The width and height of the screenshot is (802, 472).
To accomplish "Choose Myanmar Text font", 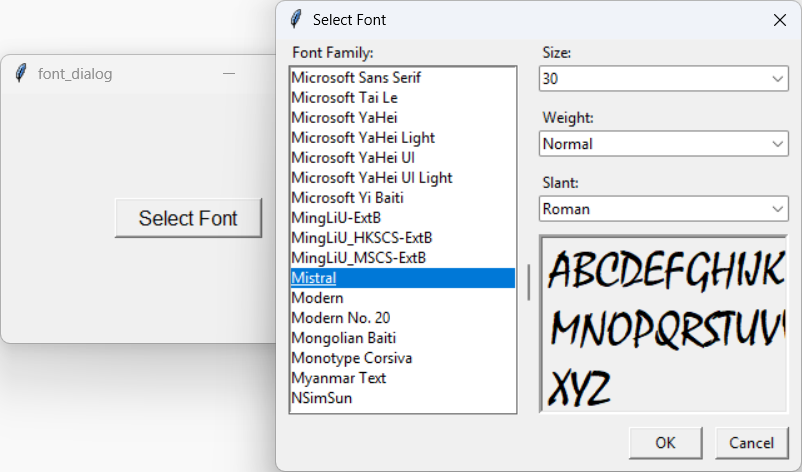I will pos(403,378).
